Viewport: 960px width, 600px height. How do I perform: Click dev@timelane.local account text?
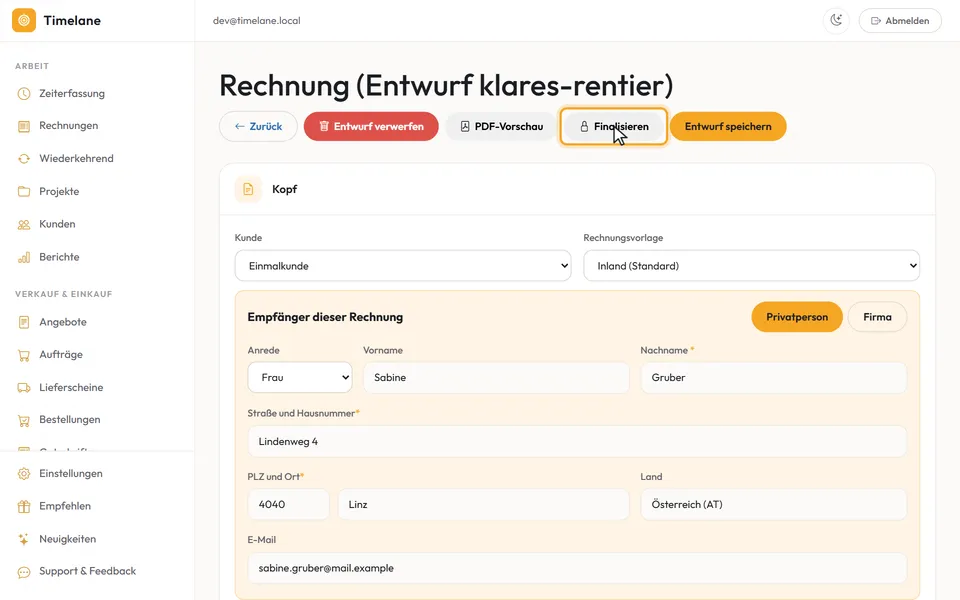[x=257, y=21]
